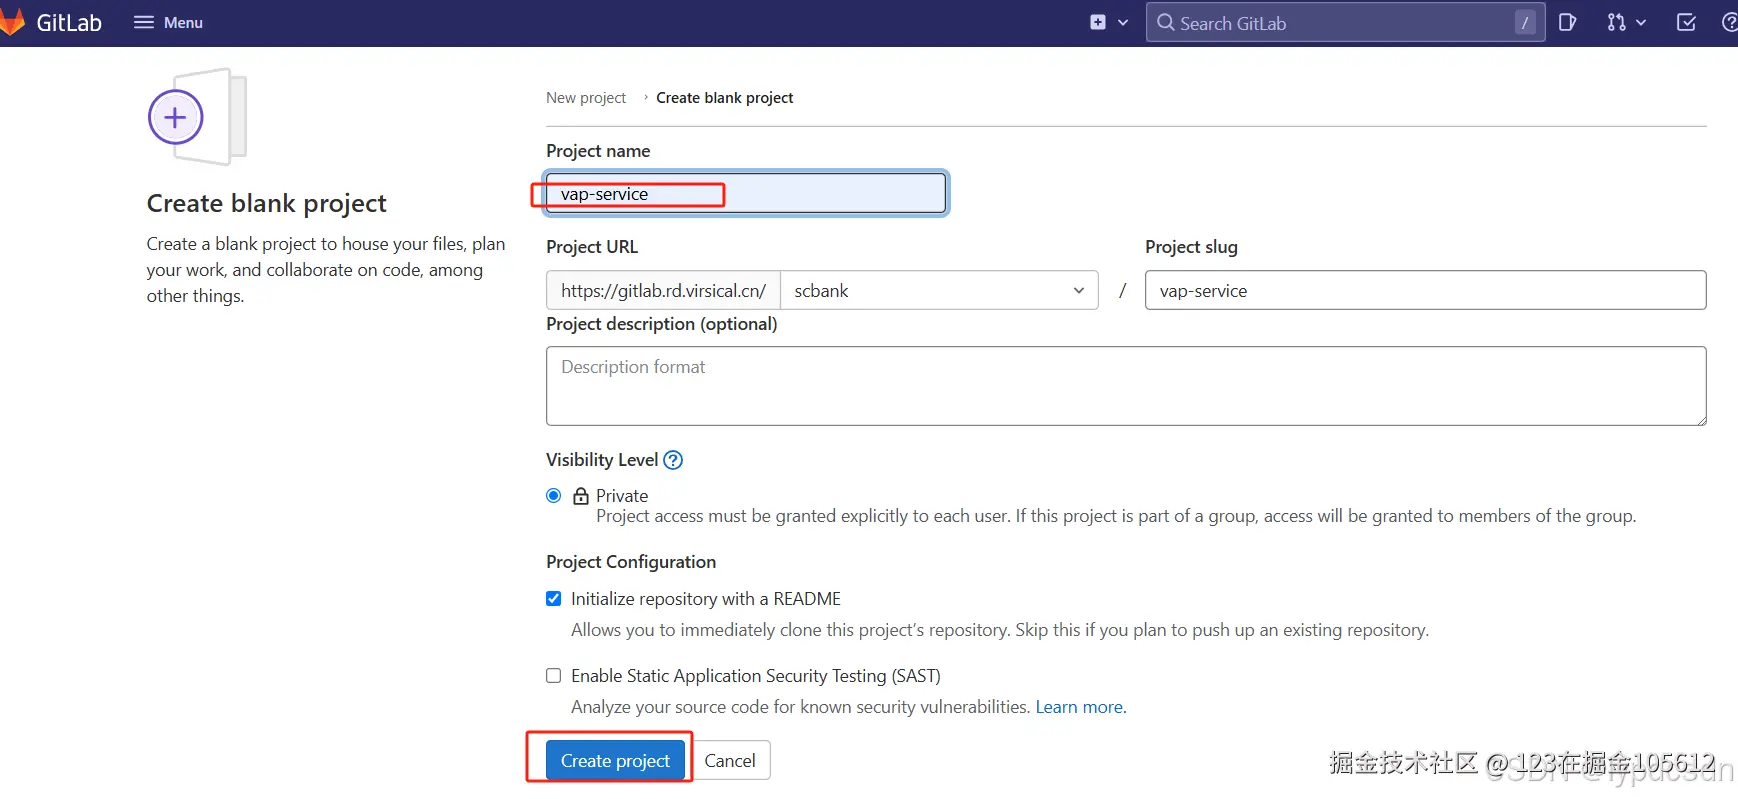This screenshot has height=799, width=1738.
Task: Open the merge requests icon
Action: 1616,22
